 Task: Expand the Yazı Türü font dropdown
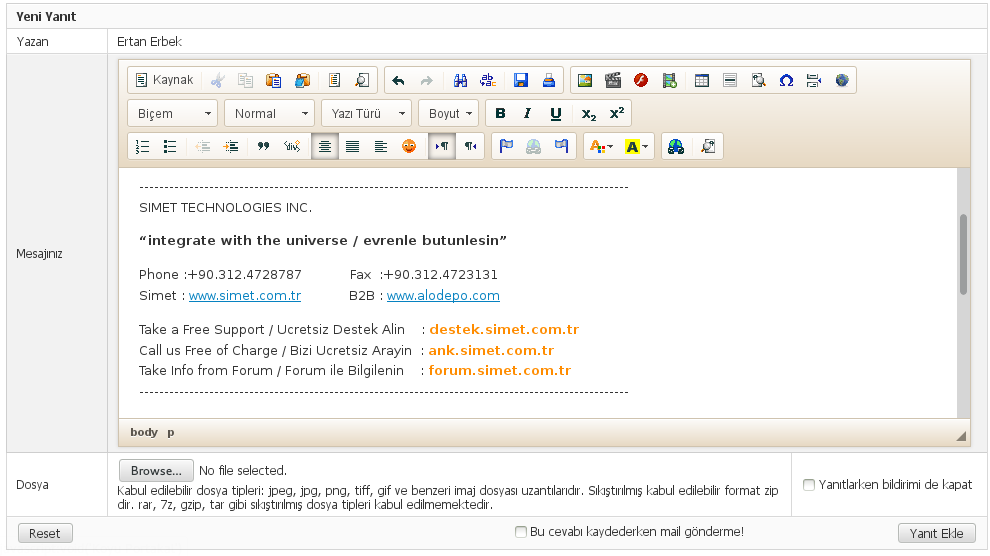point(366,113)
